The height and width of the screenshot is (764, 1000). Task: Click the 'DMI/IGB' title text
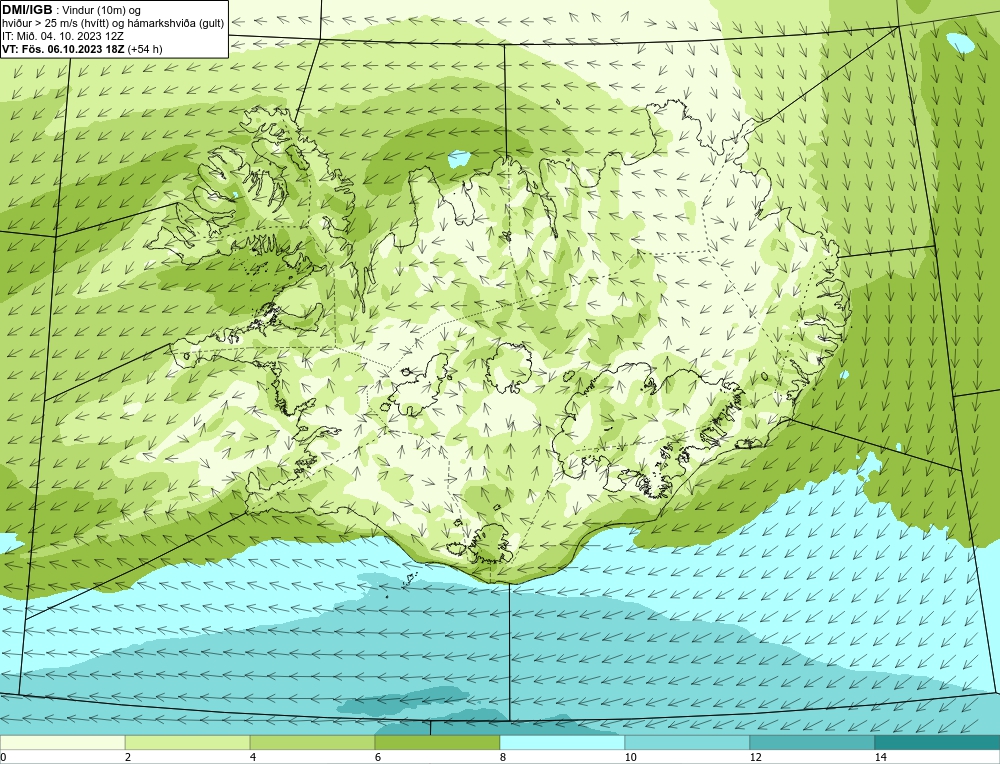(27, 10)
